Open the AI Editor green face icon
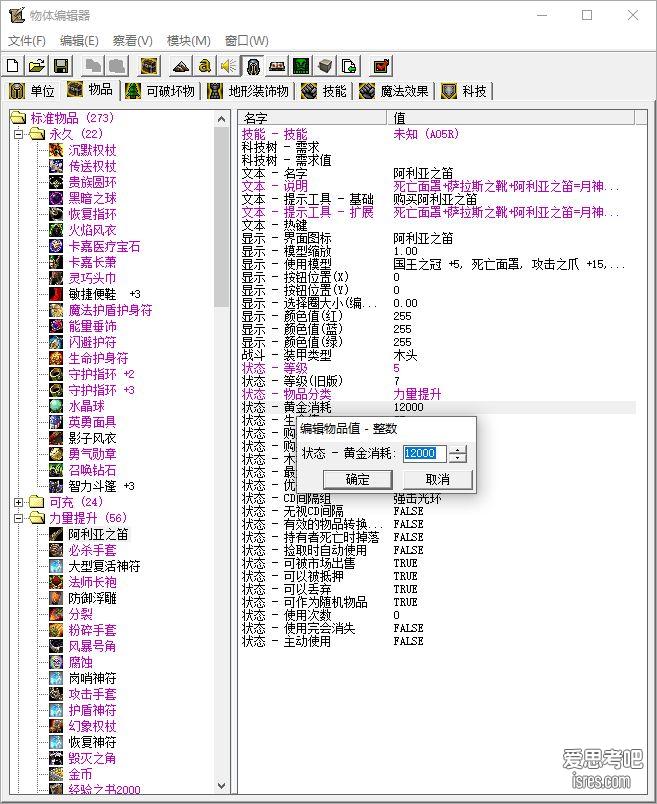The width and height of the screenshot is (657, 804). (302, 66)
